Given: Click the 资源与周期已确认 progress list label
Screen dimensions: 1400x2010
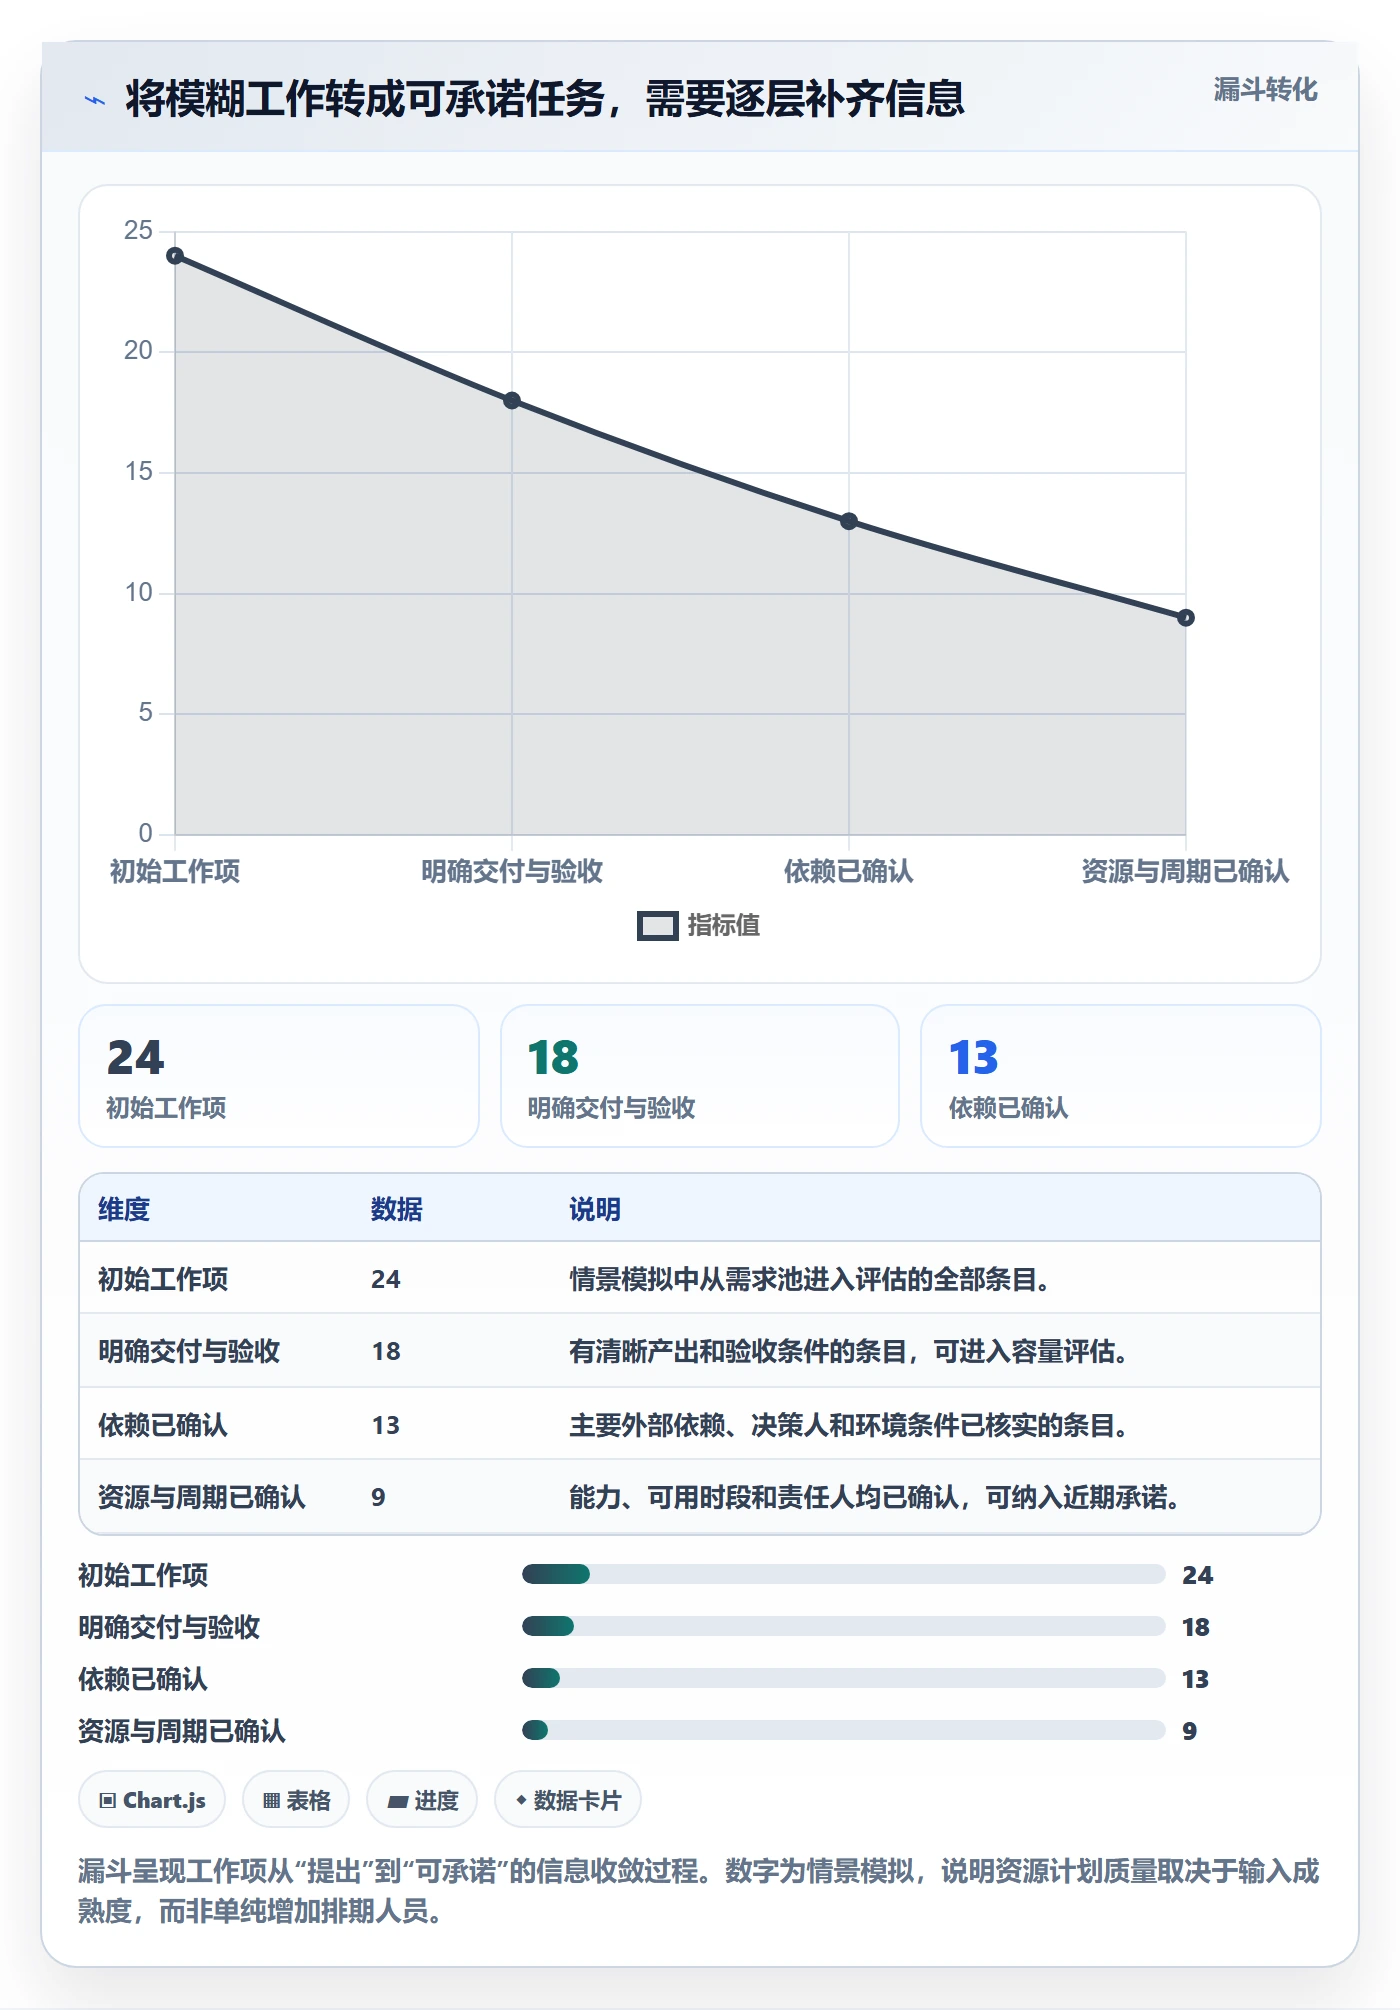Looking at the screenshot, I should tap(182, 1731).
